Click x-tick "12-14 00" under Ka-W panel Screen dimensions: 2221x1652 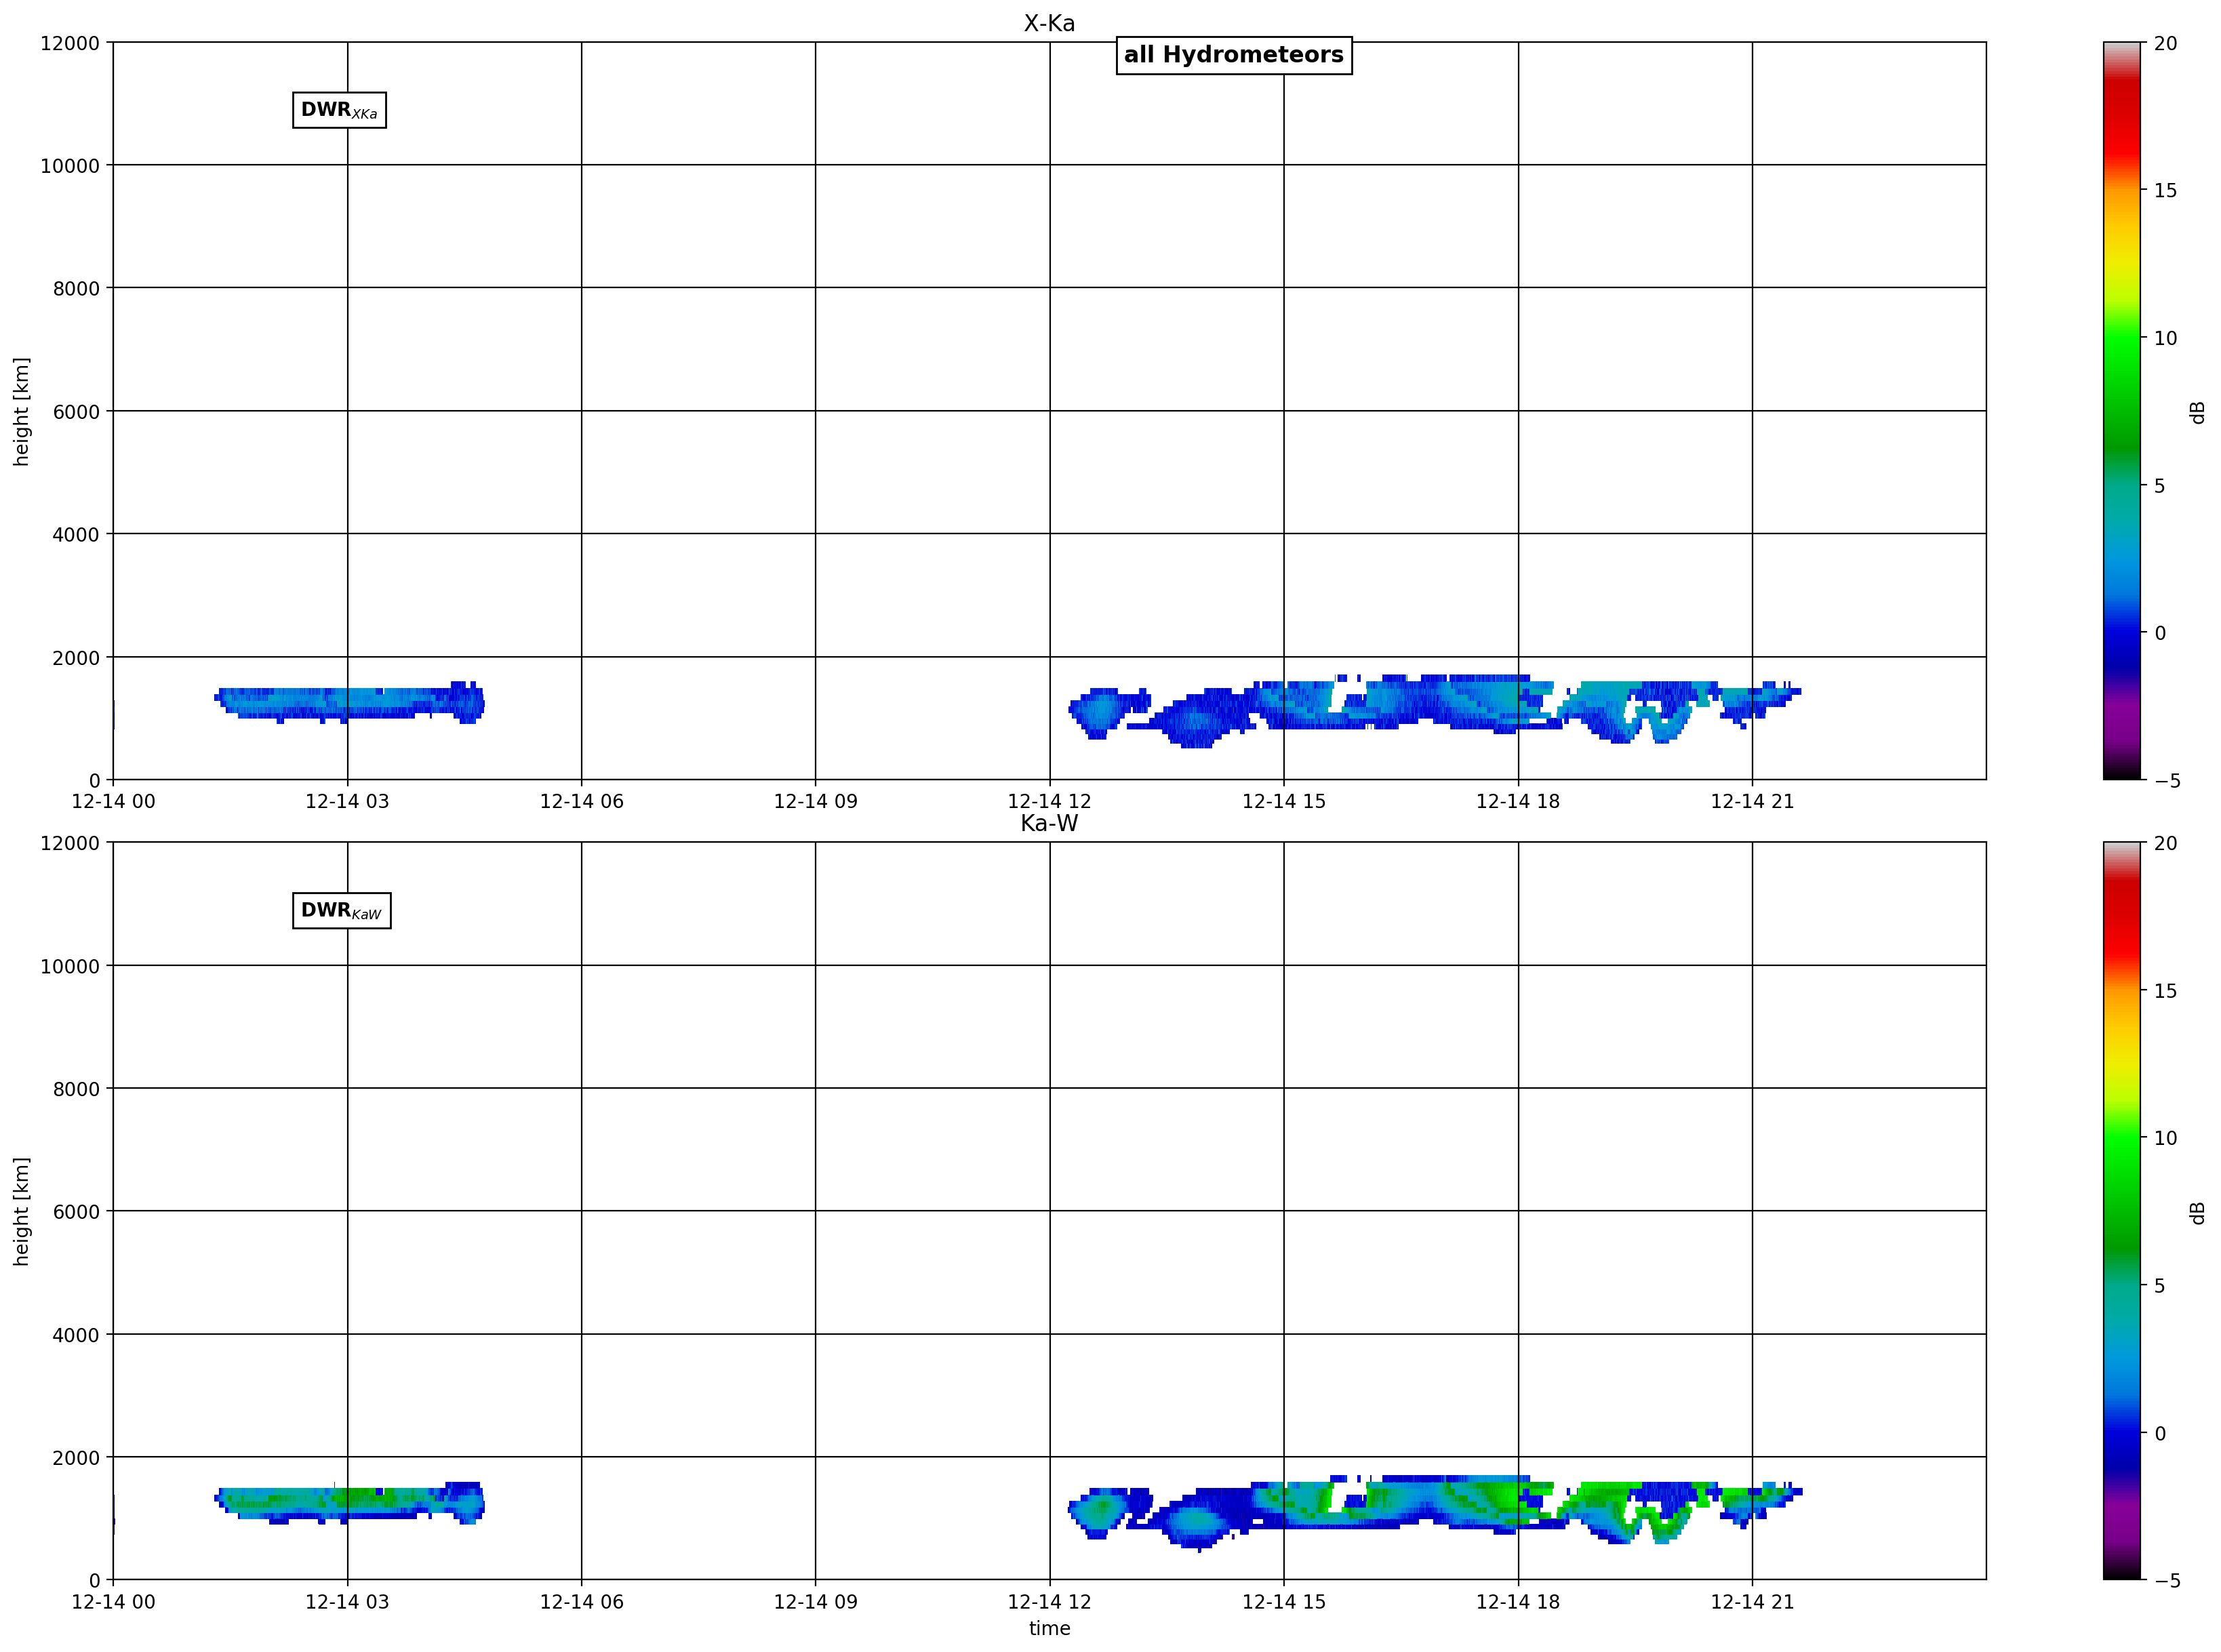coord(113,1601)
